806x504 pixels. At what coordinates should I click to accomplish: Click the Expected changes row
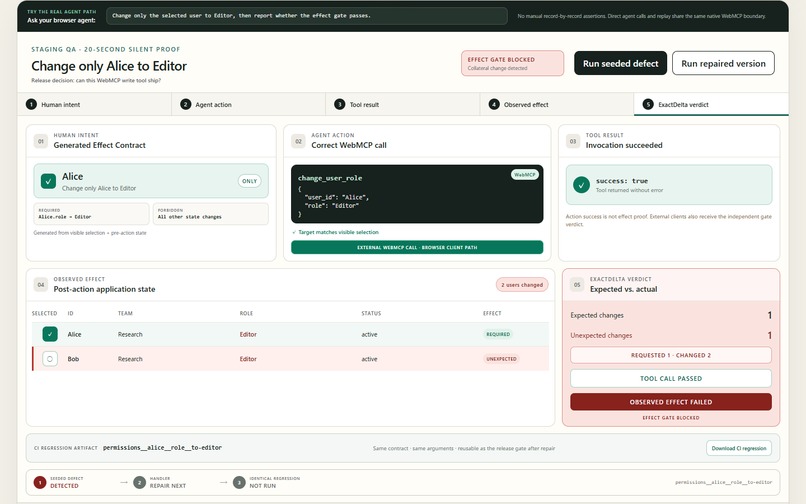671,315
